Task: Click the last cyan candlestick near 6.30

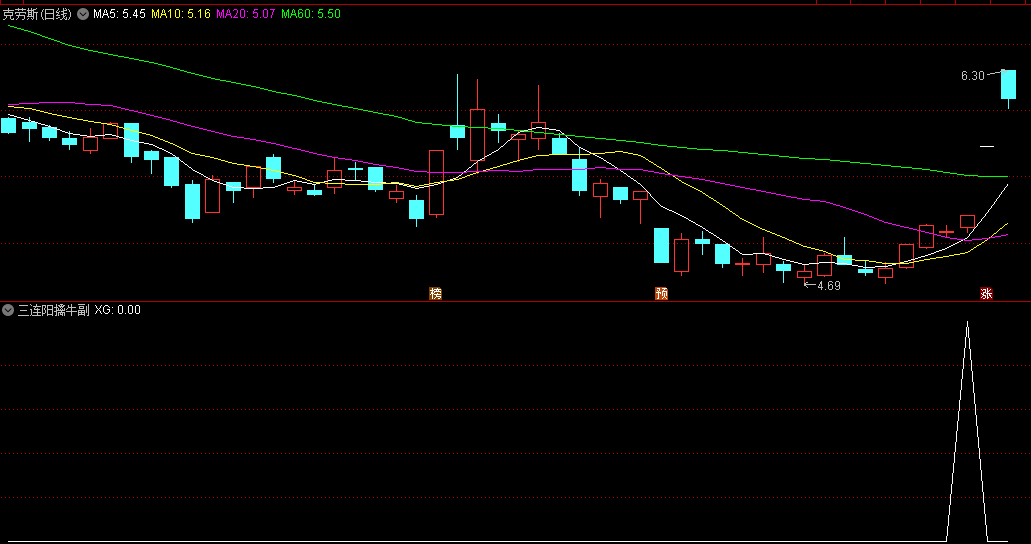Action: (1008, 84)
